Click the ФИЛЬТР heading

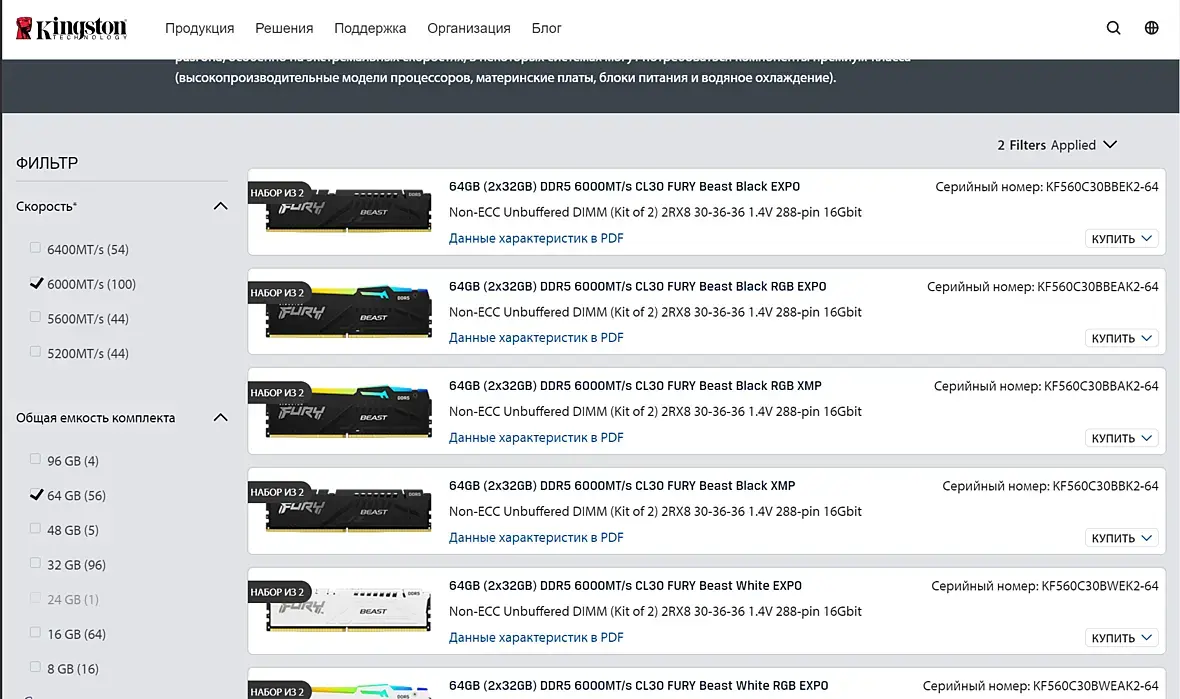click(47, 163)
